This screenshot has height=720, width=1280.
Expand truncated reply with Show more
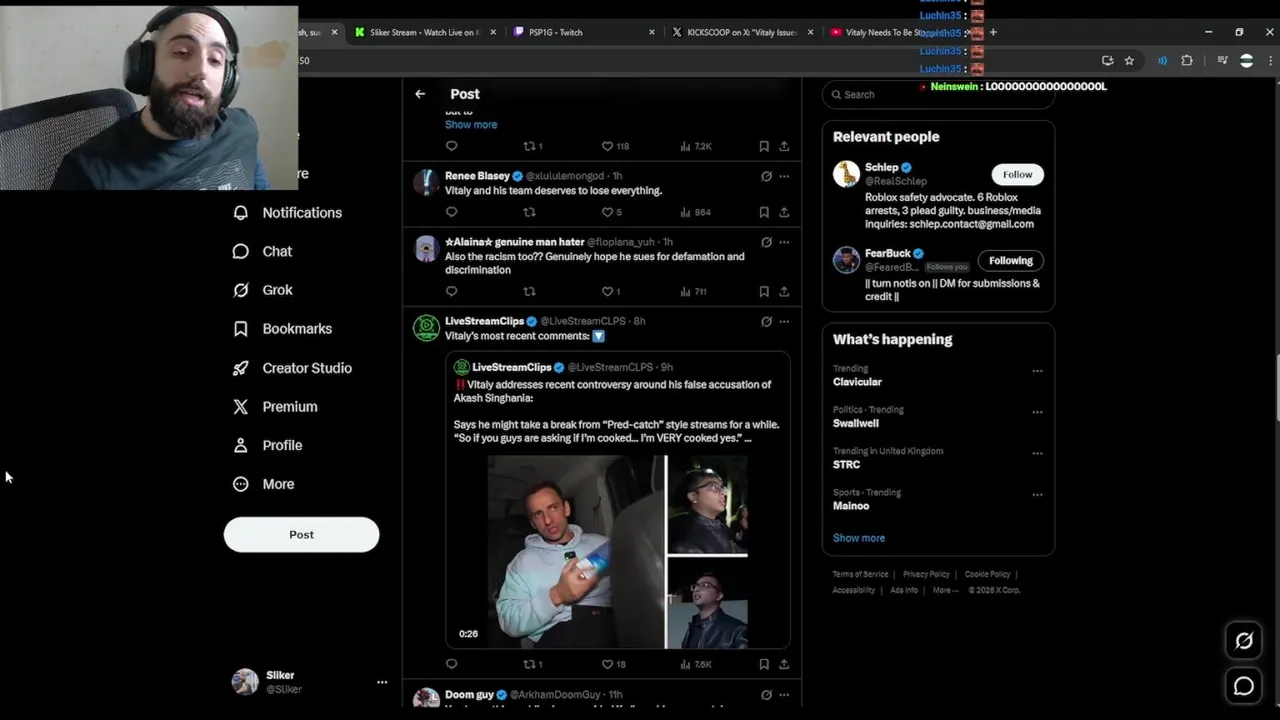click(x=471, y=125)
